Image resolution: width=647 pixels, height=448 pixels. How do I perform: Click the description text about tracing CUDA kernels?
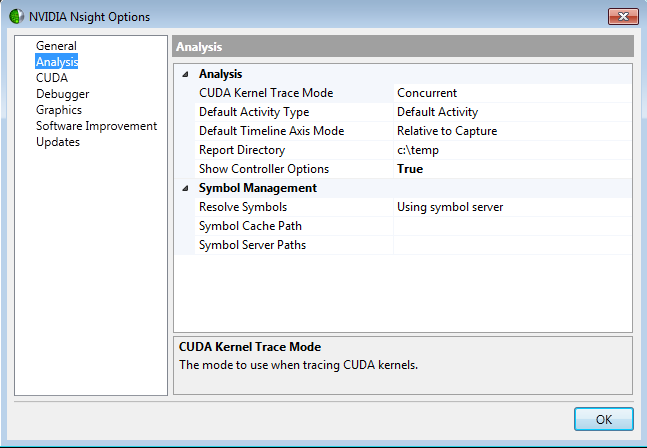(x=298, y=365)
